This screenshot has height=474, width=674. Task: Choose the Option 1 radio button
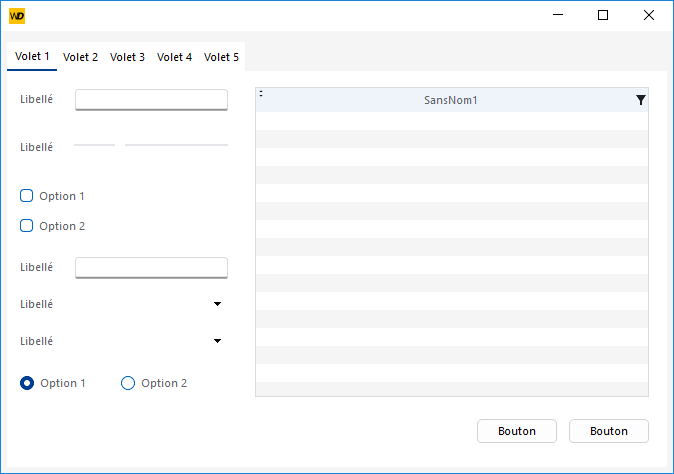tap(27, 383)
